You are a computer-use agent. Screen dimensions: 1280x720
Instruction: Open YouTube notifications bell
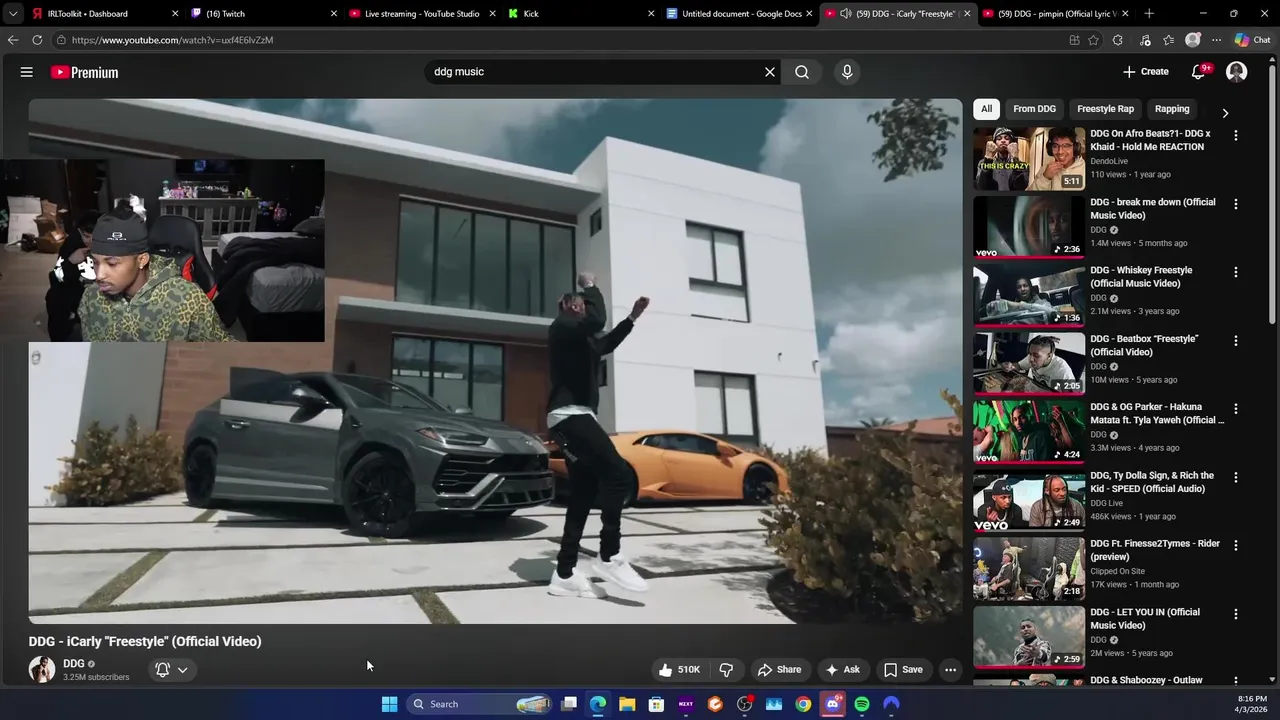[x=1199, y=72]
